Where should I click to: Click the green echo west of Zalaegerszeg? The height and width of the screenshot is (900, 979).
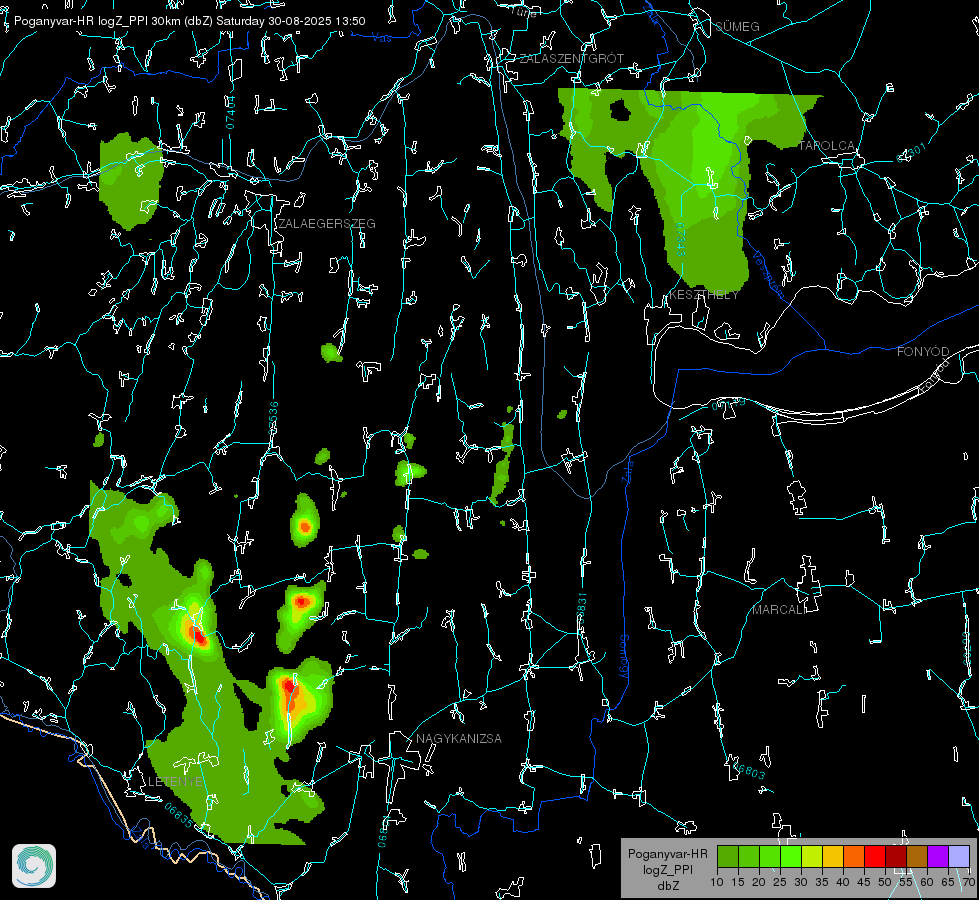tap(130, 180)
